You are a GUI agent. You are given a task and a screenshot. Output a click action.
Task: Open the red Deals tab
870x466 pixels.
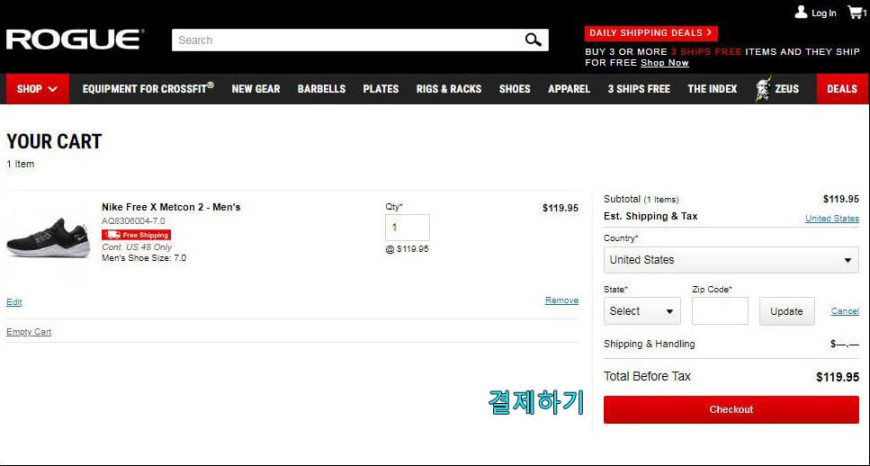tap(842, 89)
